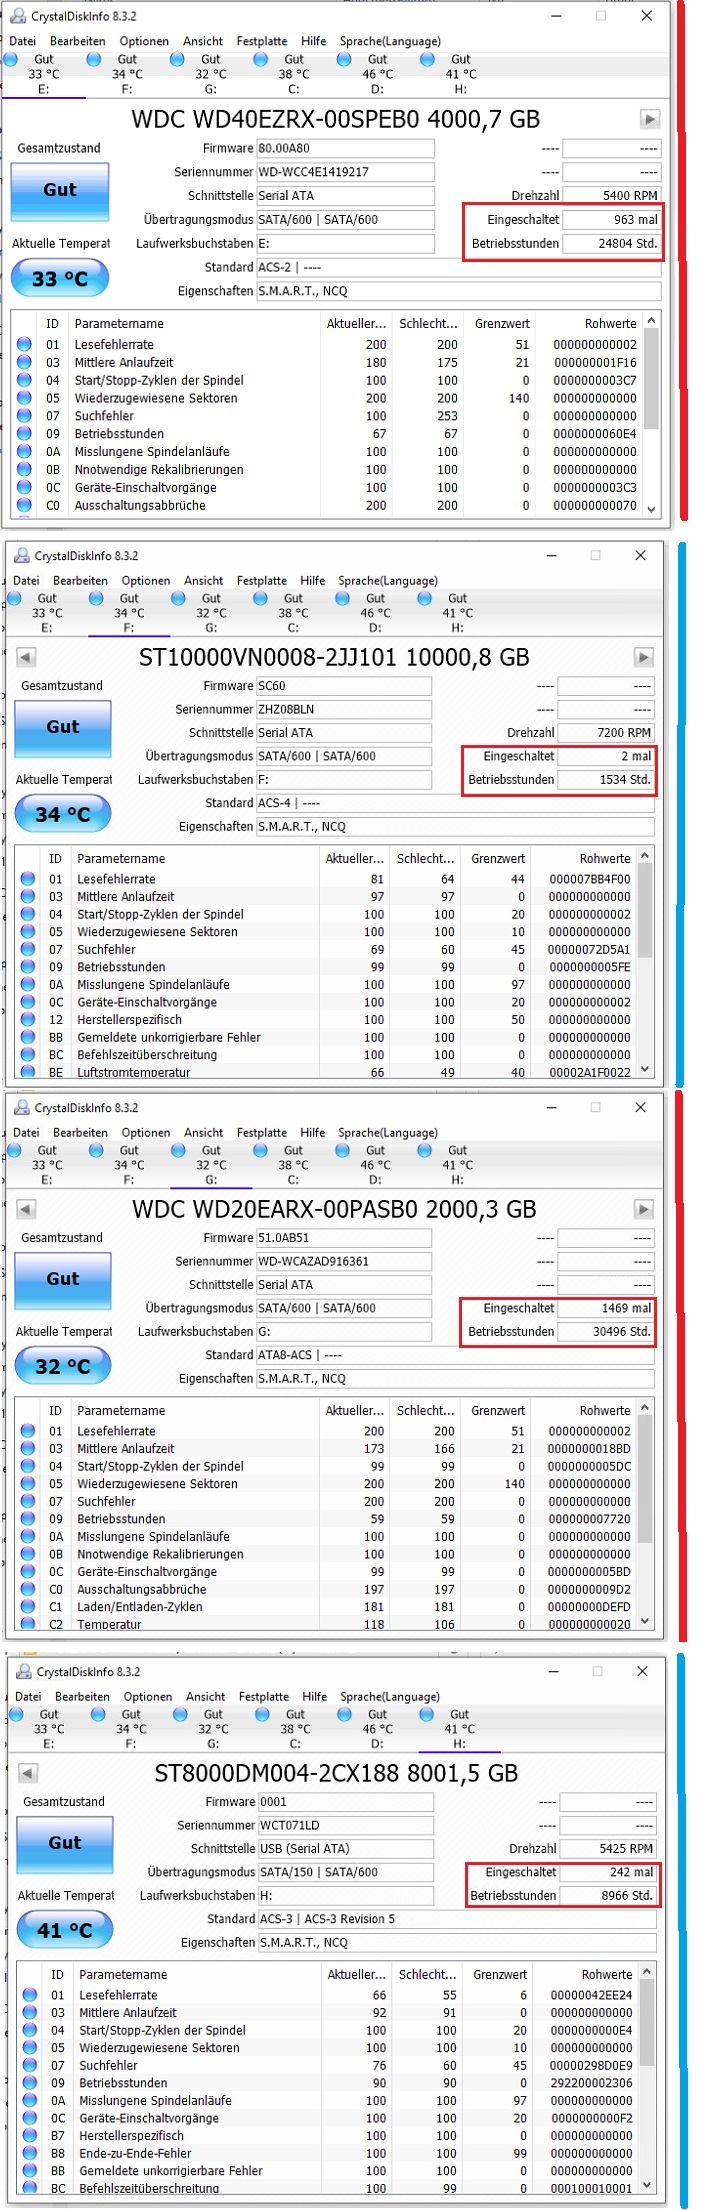
Task: Click Schnittstelle field USB (Serial ATA)
Action: [x=346, y=1849]
